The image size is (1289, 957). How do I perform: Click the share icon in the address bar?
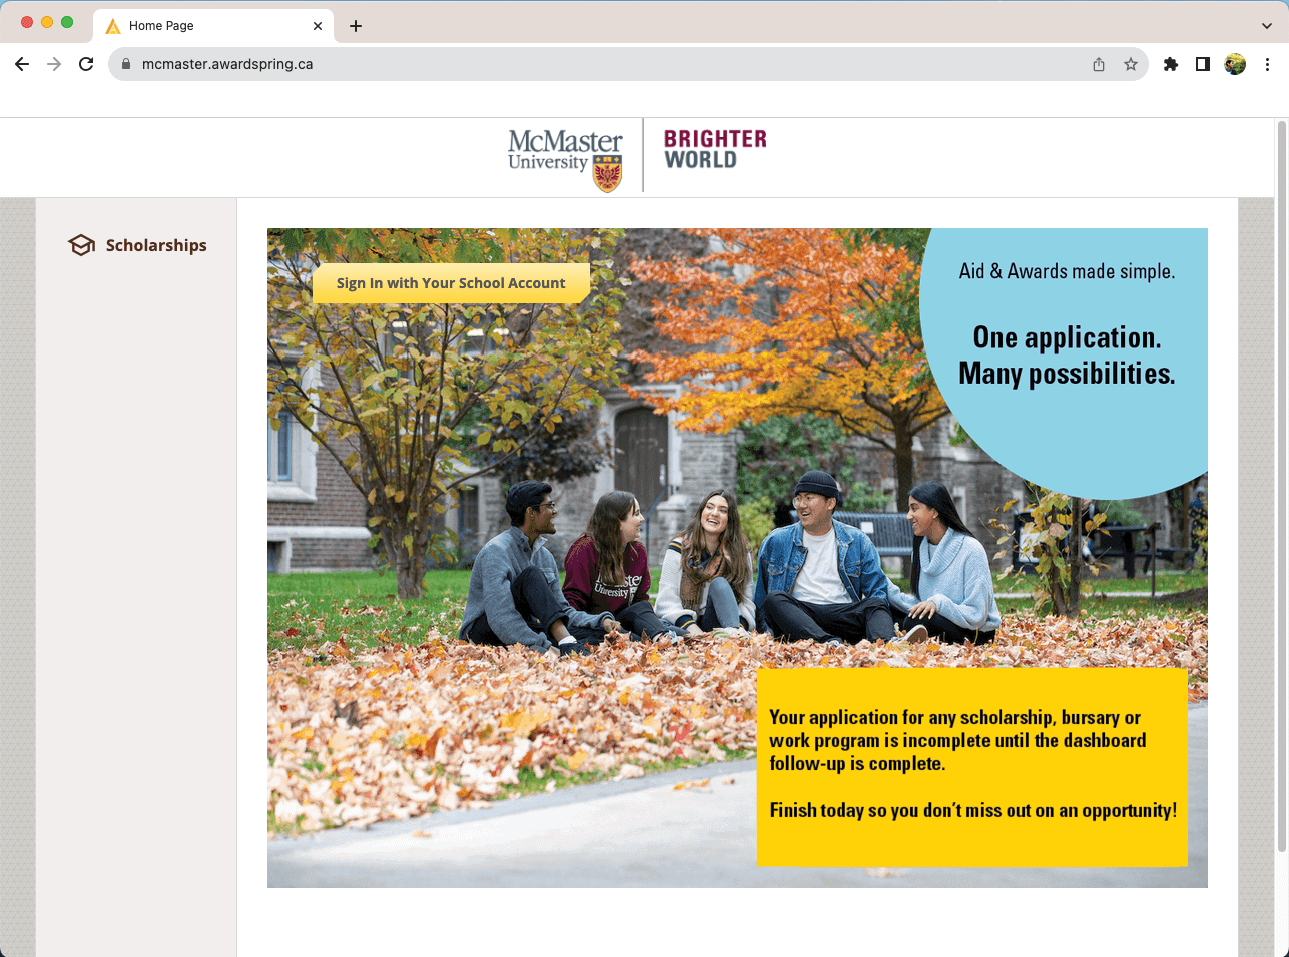point(1099,64)
